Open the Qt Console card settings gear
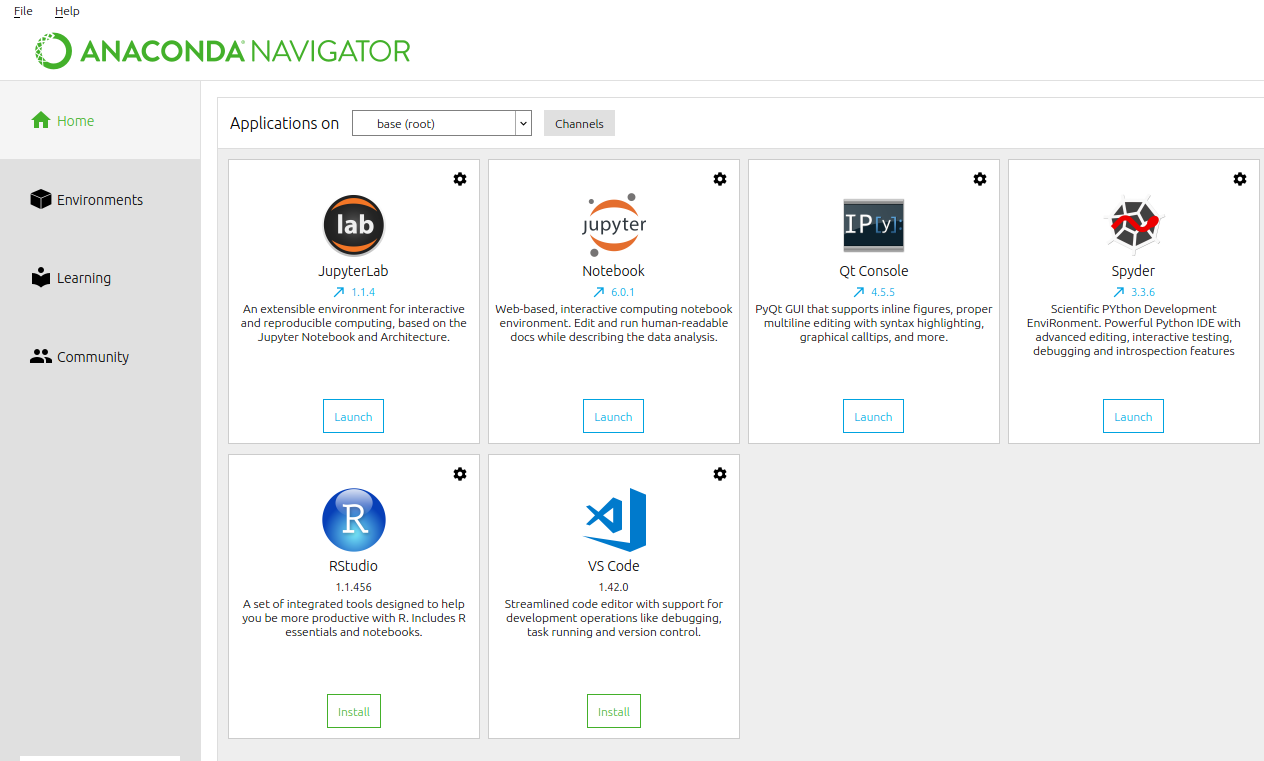The image size is (1264, 761). pyautogui.click(x=980, y=179)
